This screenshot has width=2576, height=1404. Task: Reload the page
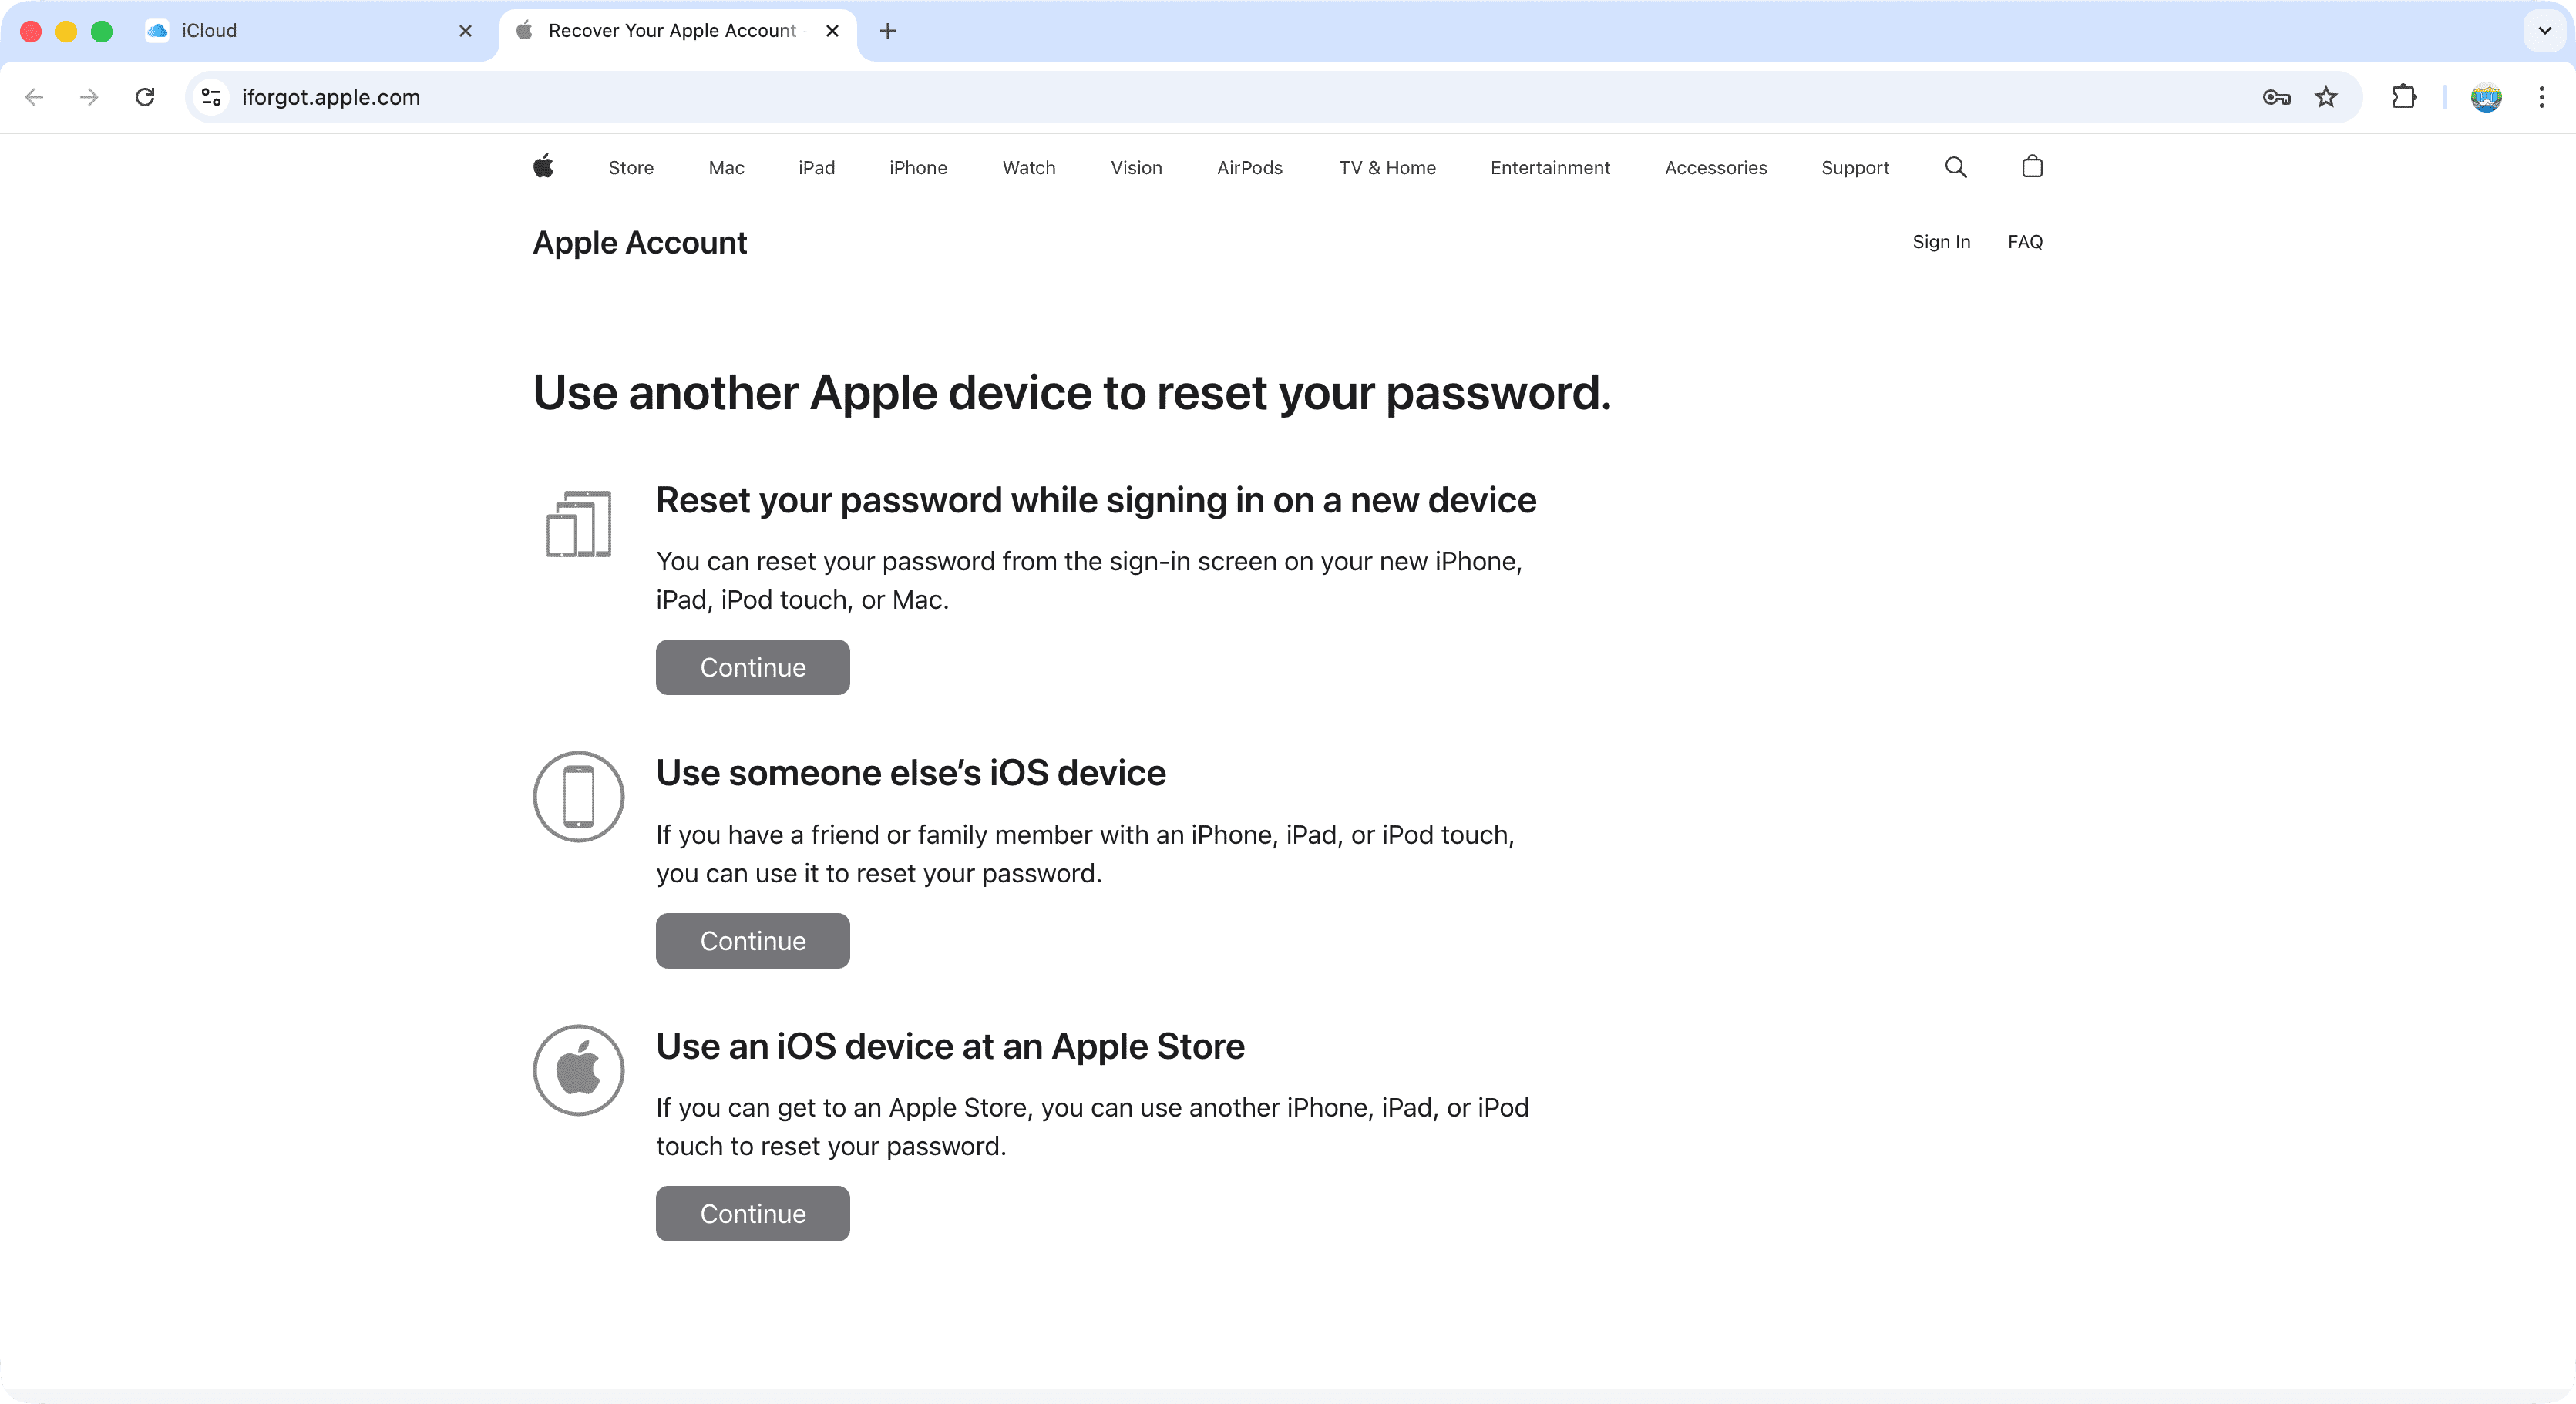(x=145, y=97)
